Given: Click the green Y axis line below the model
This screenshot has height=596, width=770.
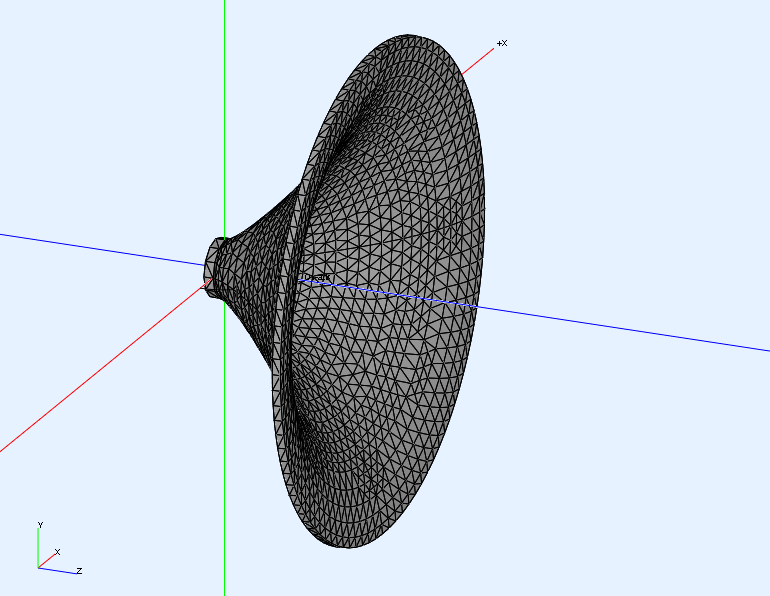Looking at the screenshot, I should 224,480.
